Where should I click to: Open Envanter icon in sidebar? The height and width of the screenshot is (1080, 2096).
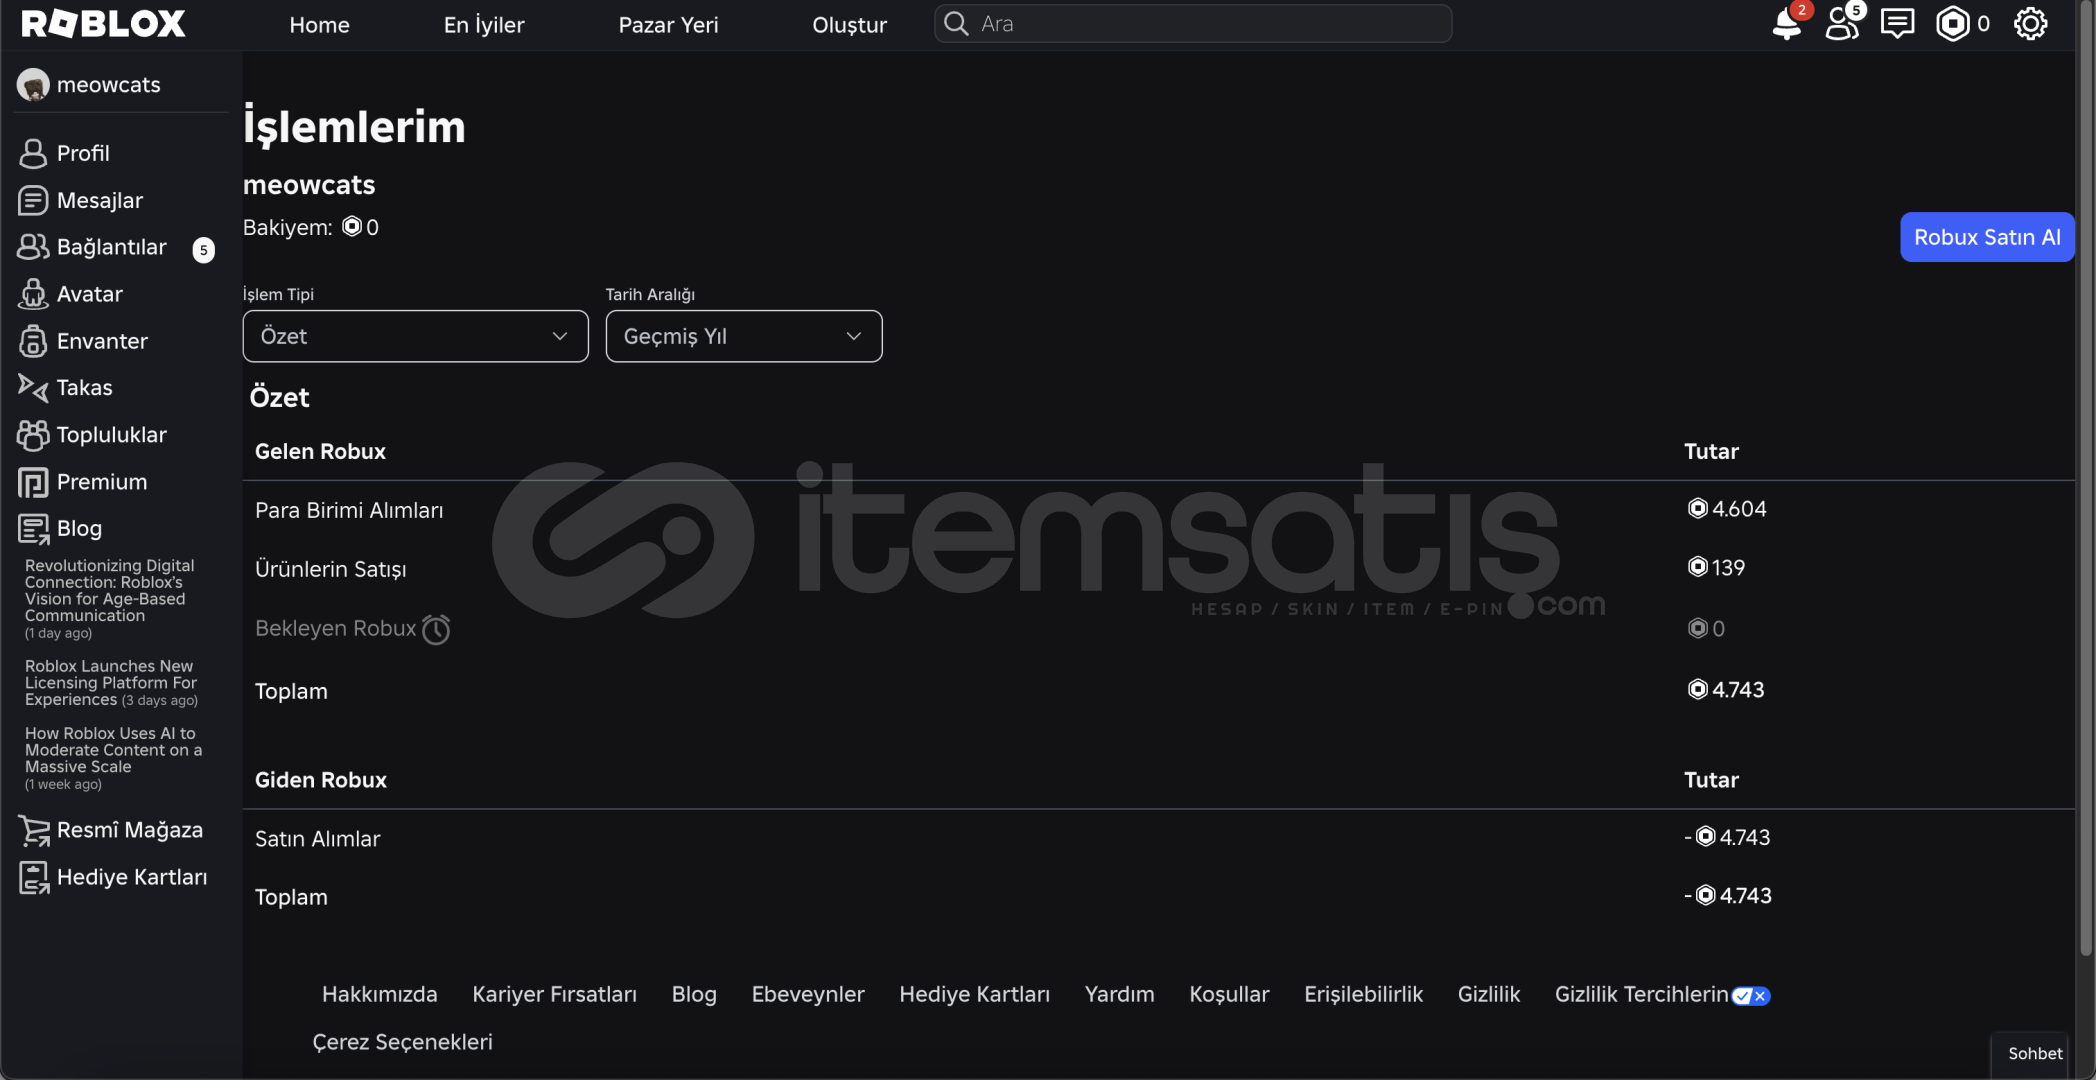pos(33,341)
